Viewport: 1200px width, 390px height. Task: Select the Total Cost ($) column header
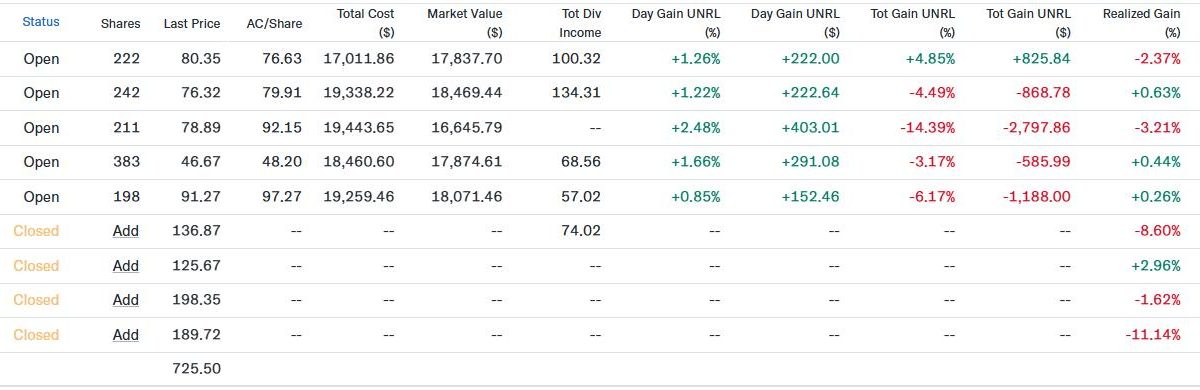point(365,22)
